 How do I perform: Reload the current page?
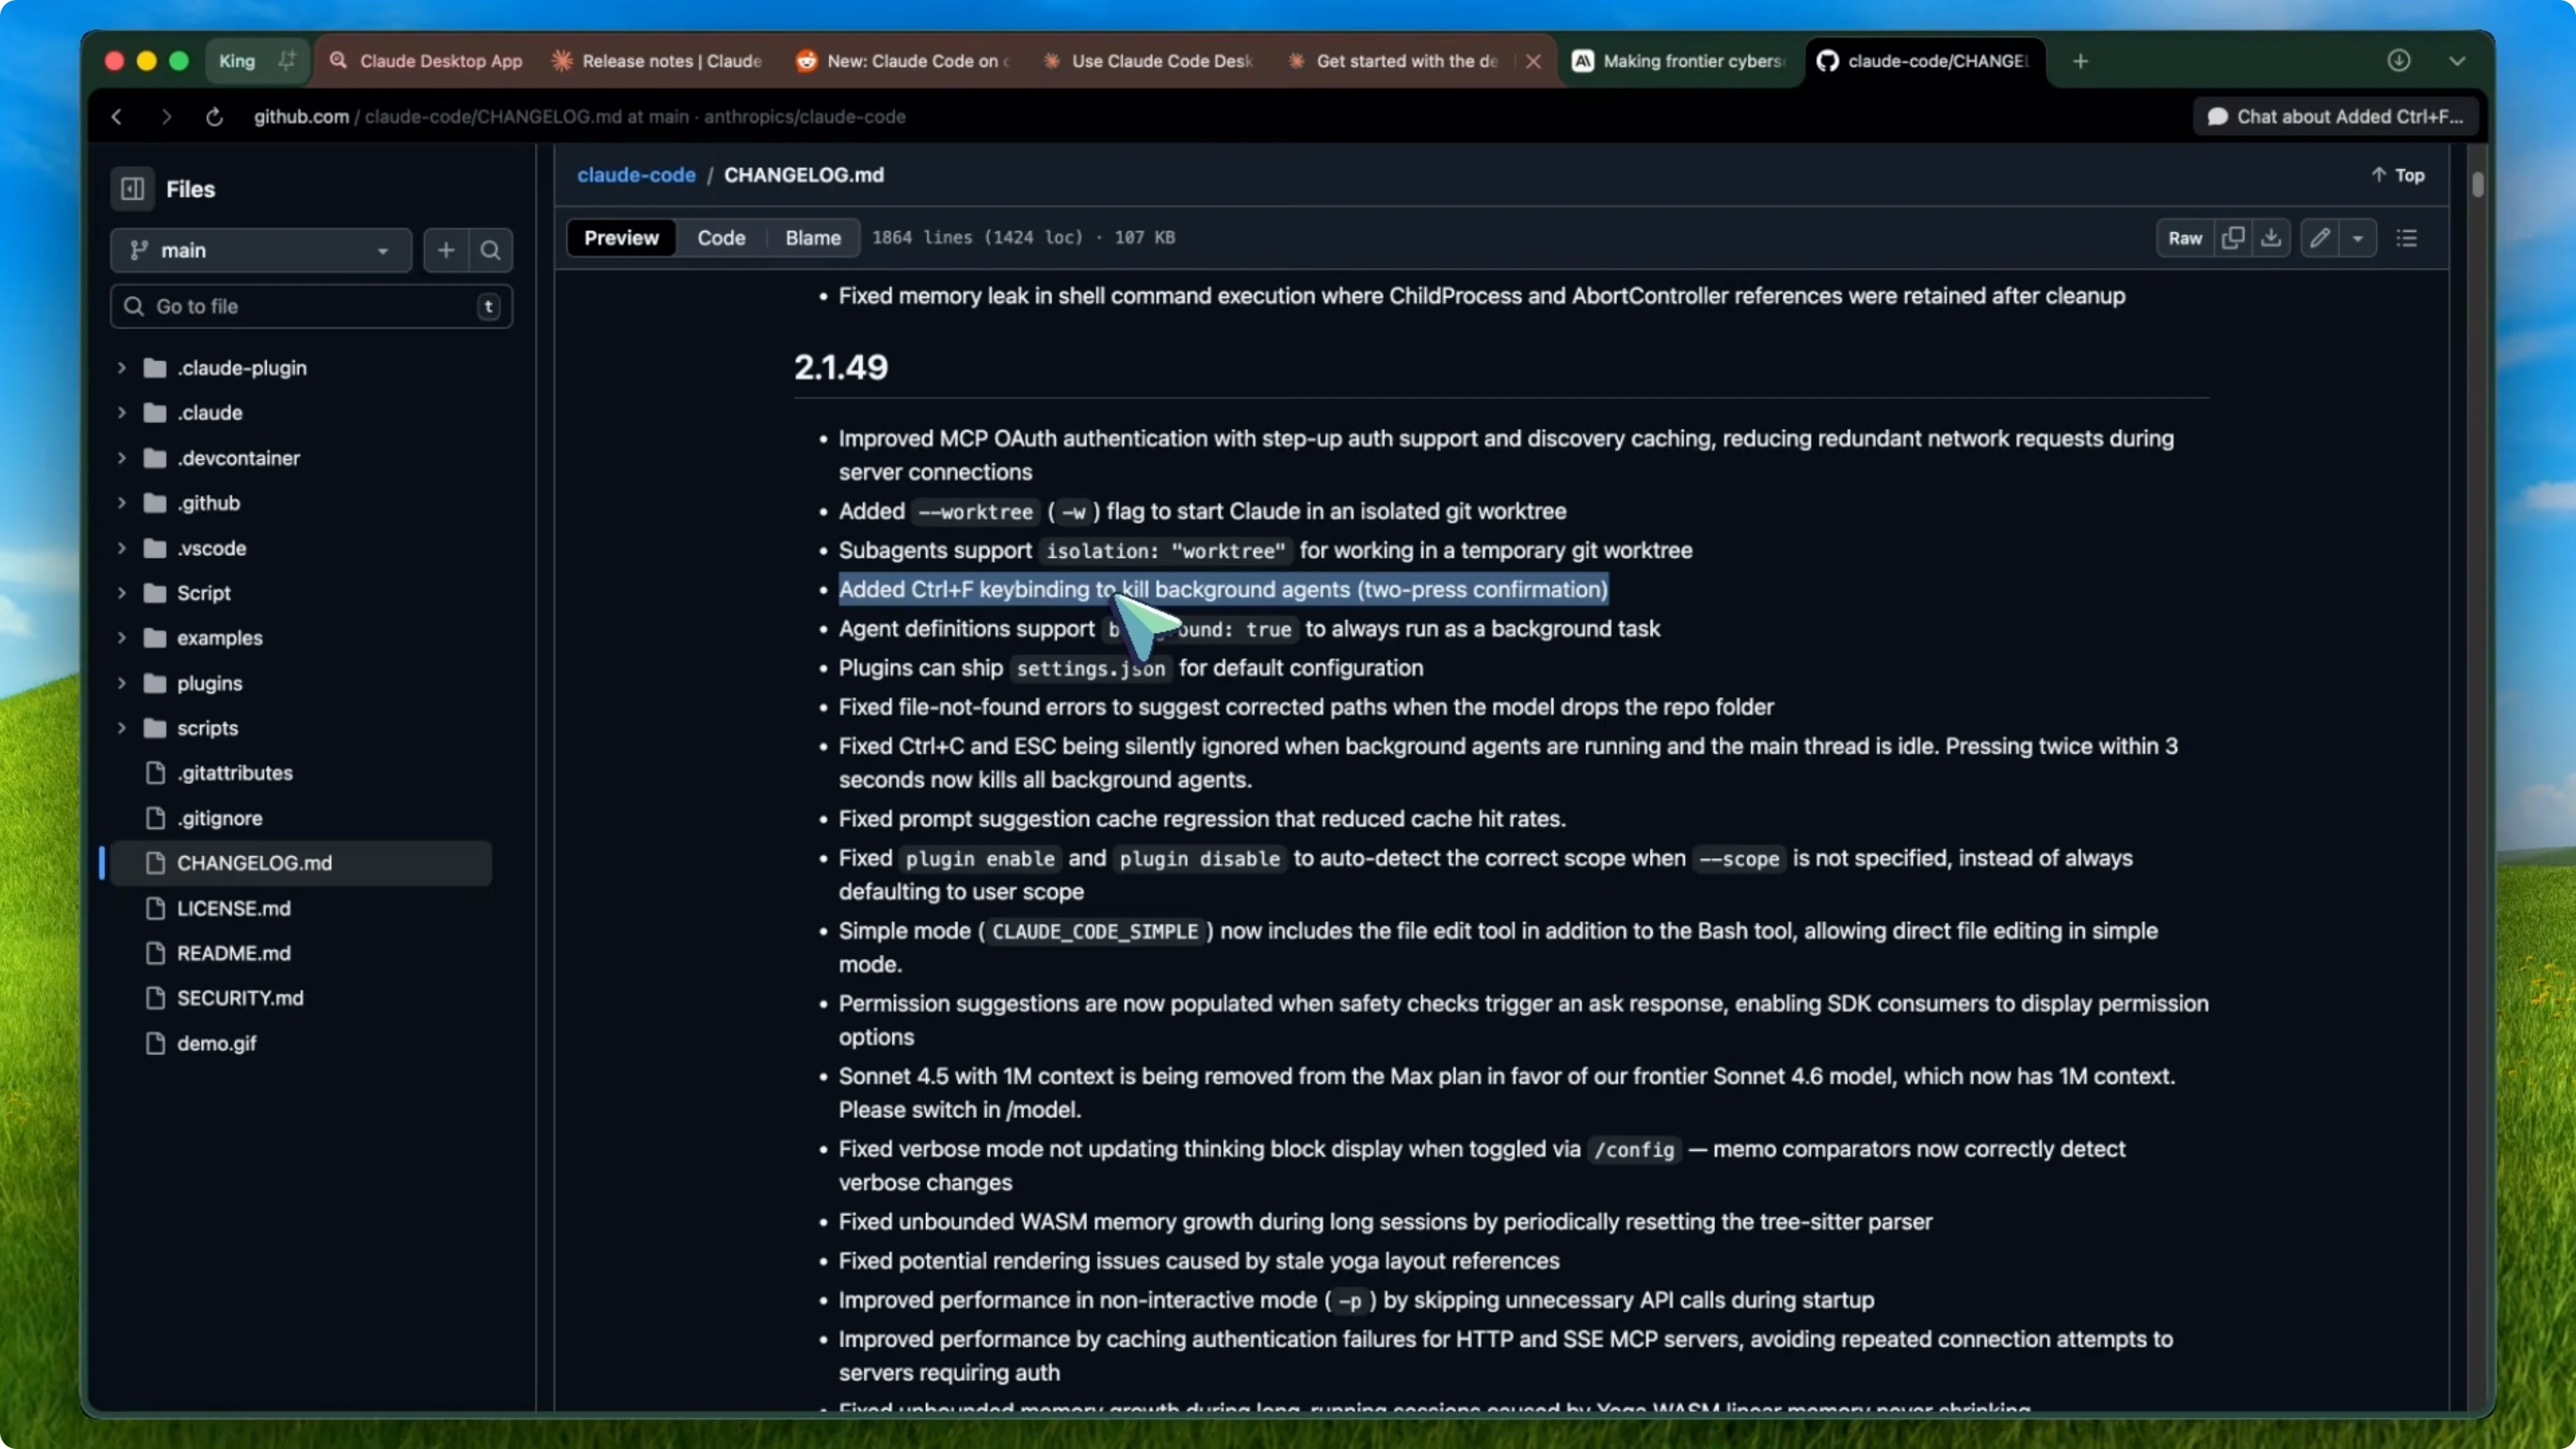click(x=214, y=116)
